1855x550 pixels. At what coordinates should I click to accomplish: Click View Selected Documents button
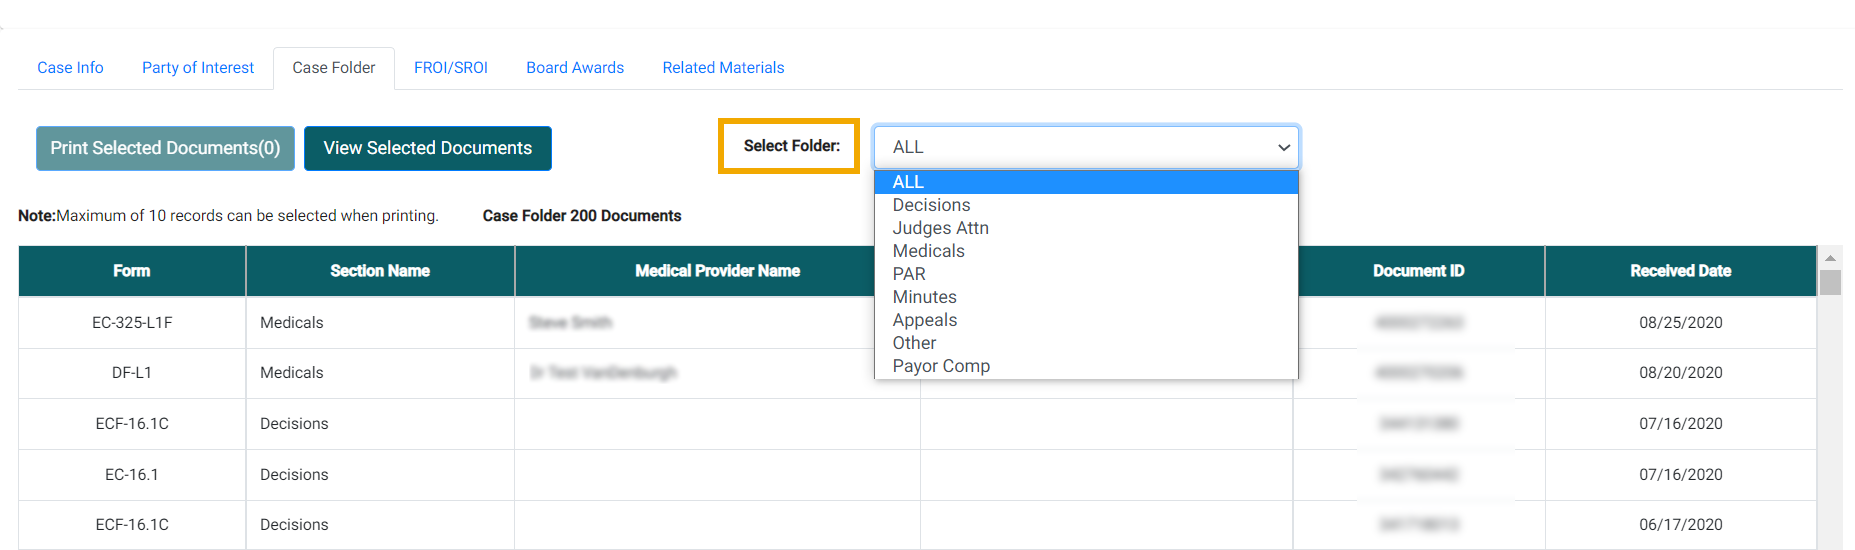[428, 148]
